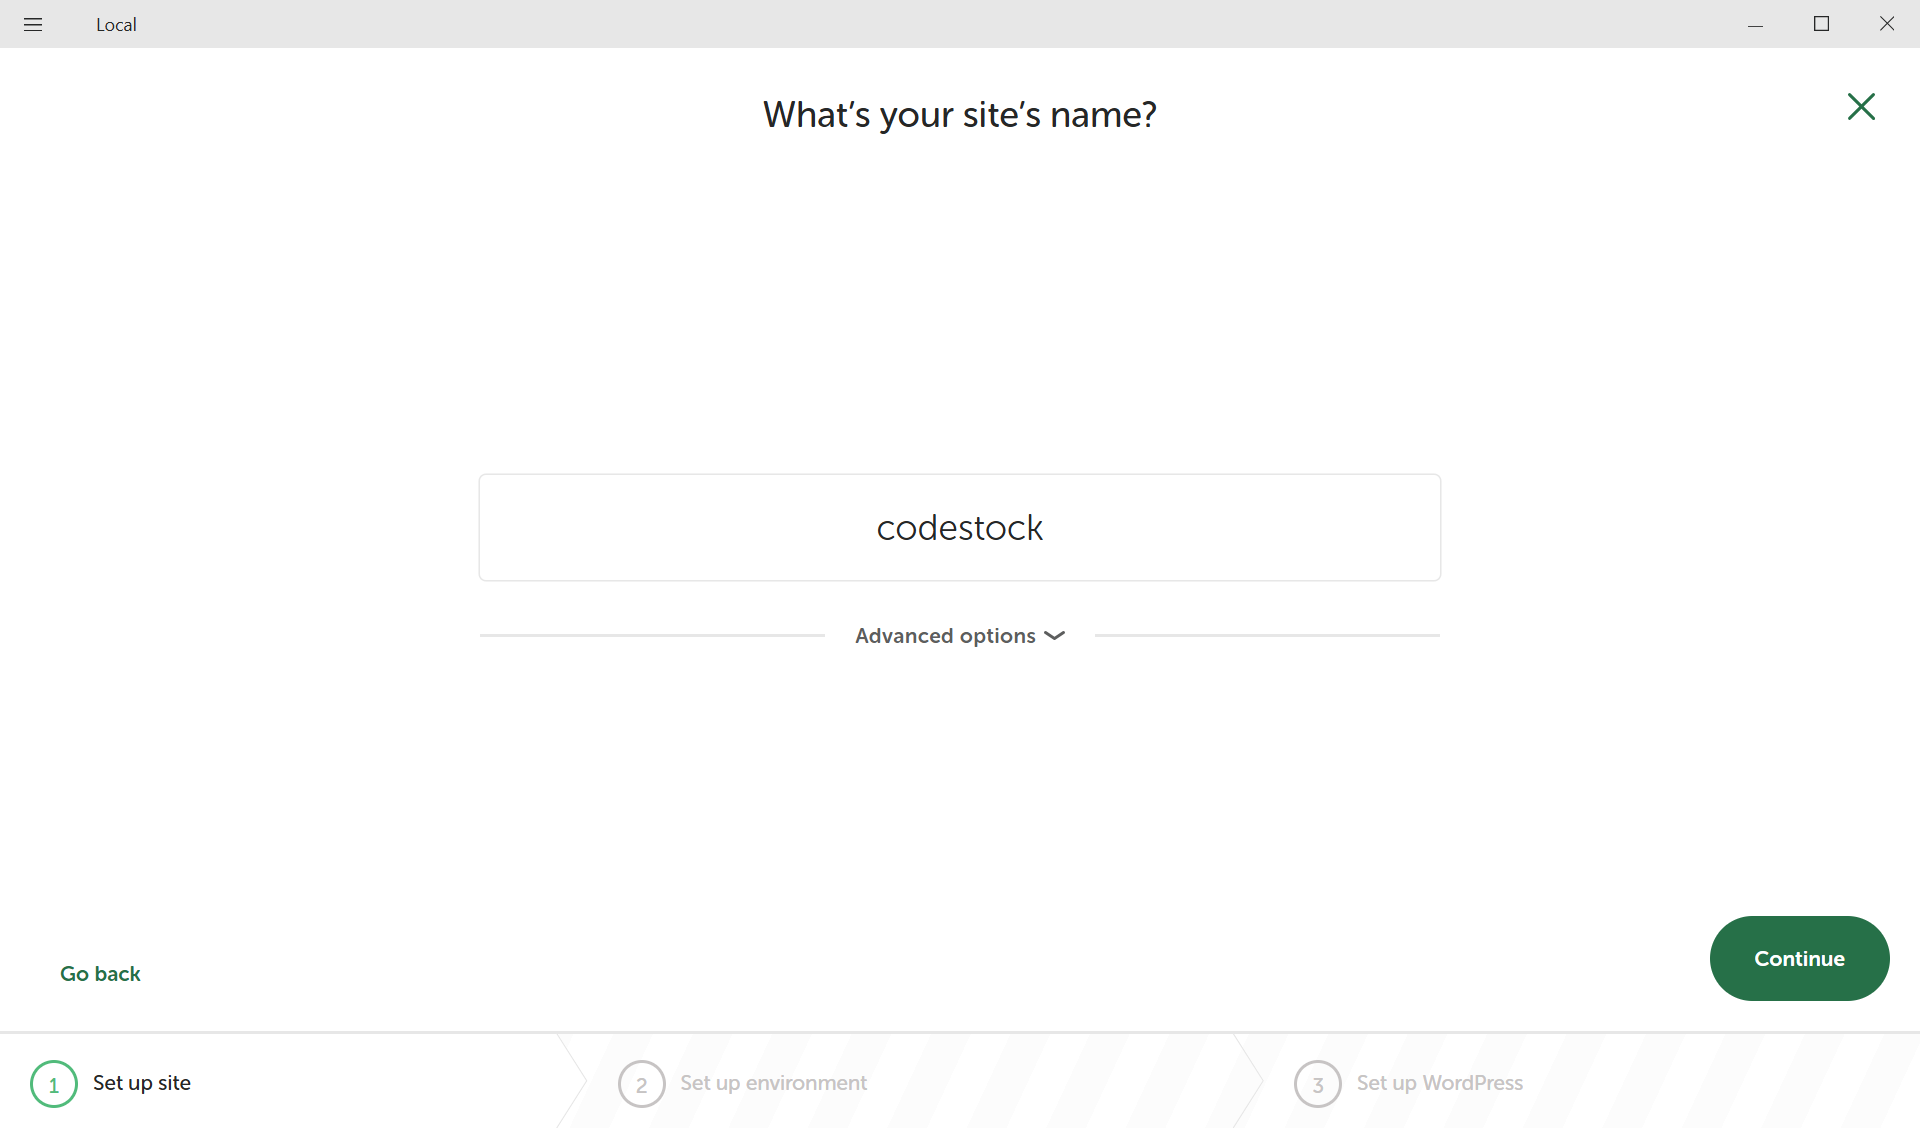
Task: Maximize the Local window
Action: (x=1821, y=24)
